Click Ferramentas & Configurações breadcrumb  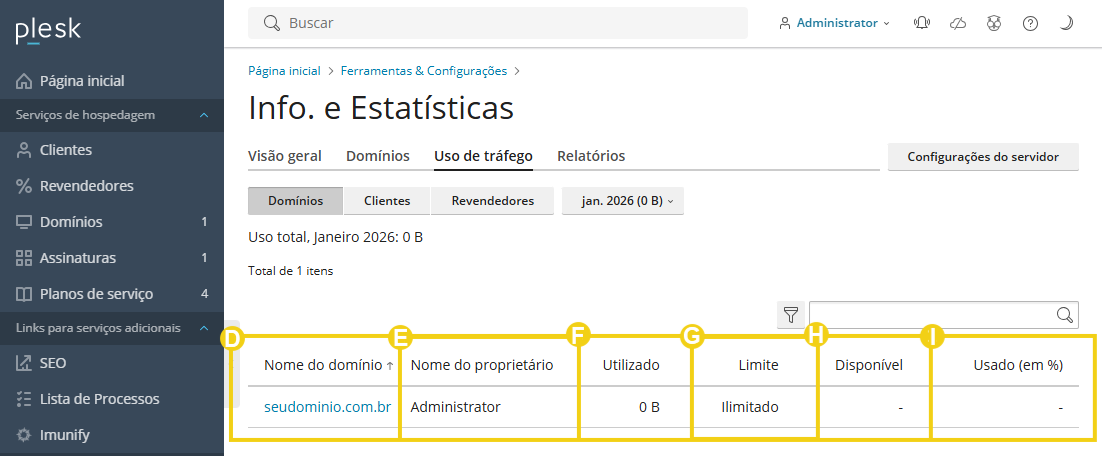click(424, 71)
